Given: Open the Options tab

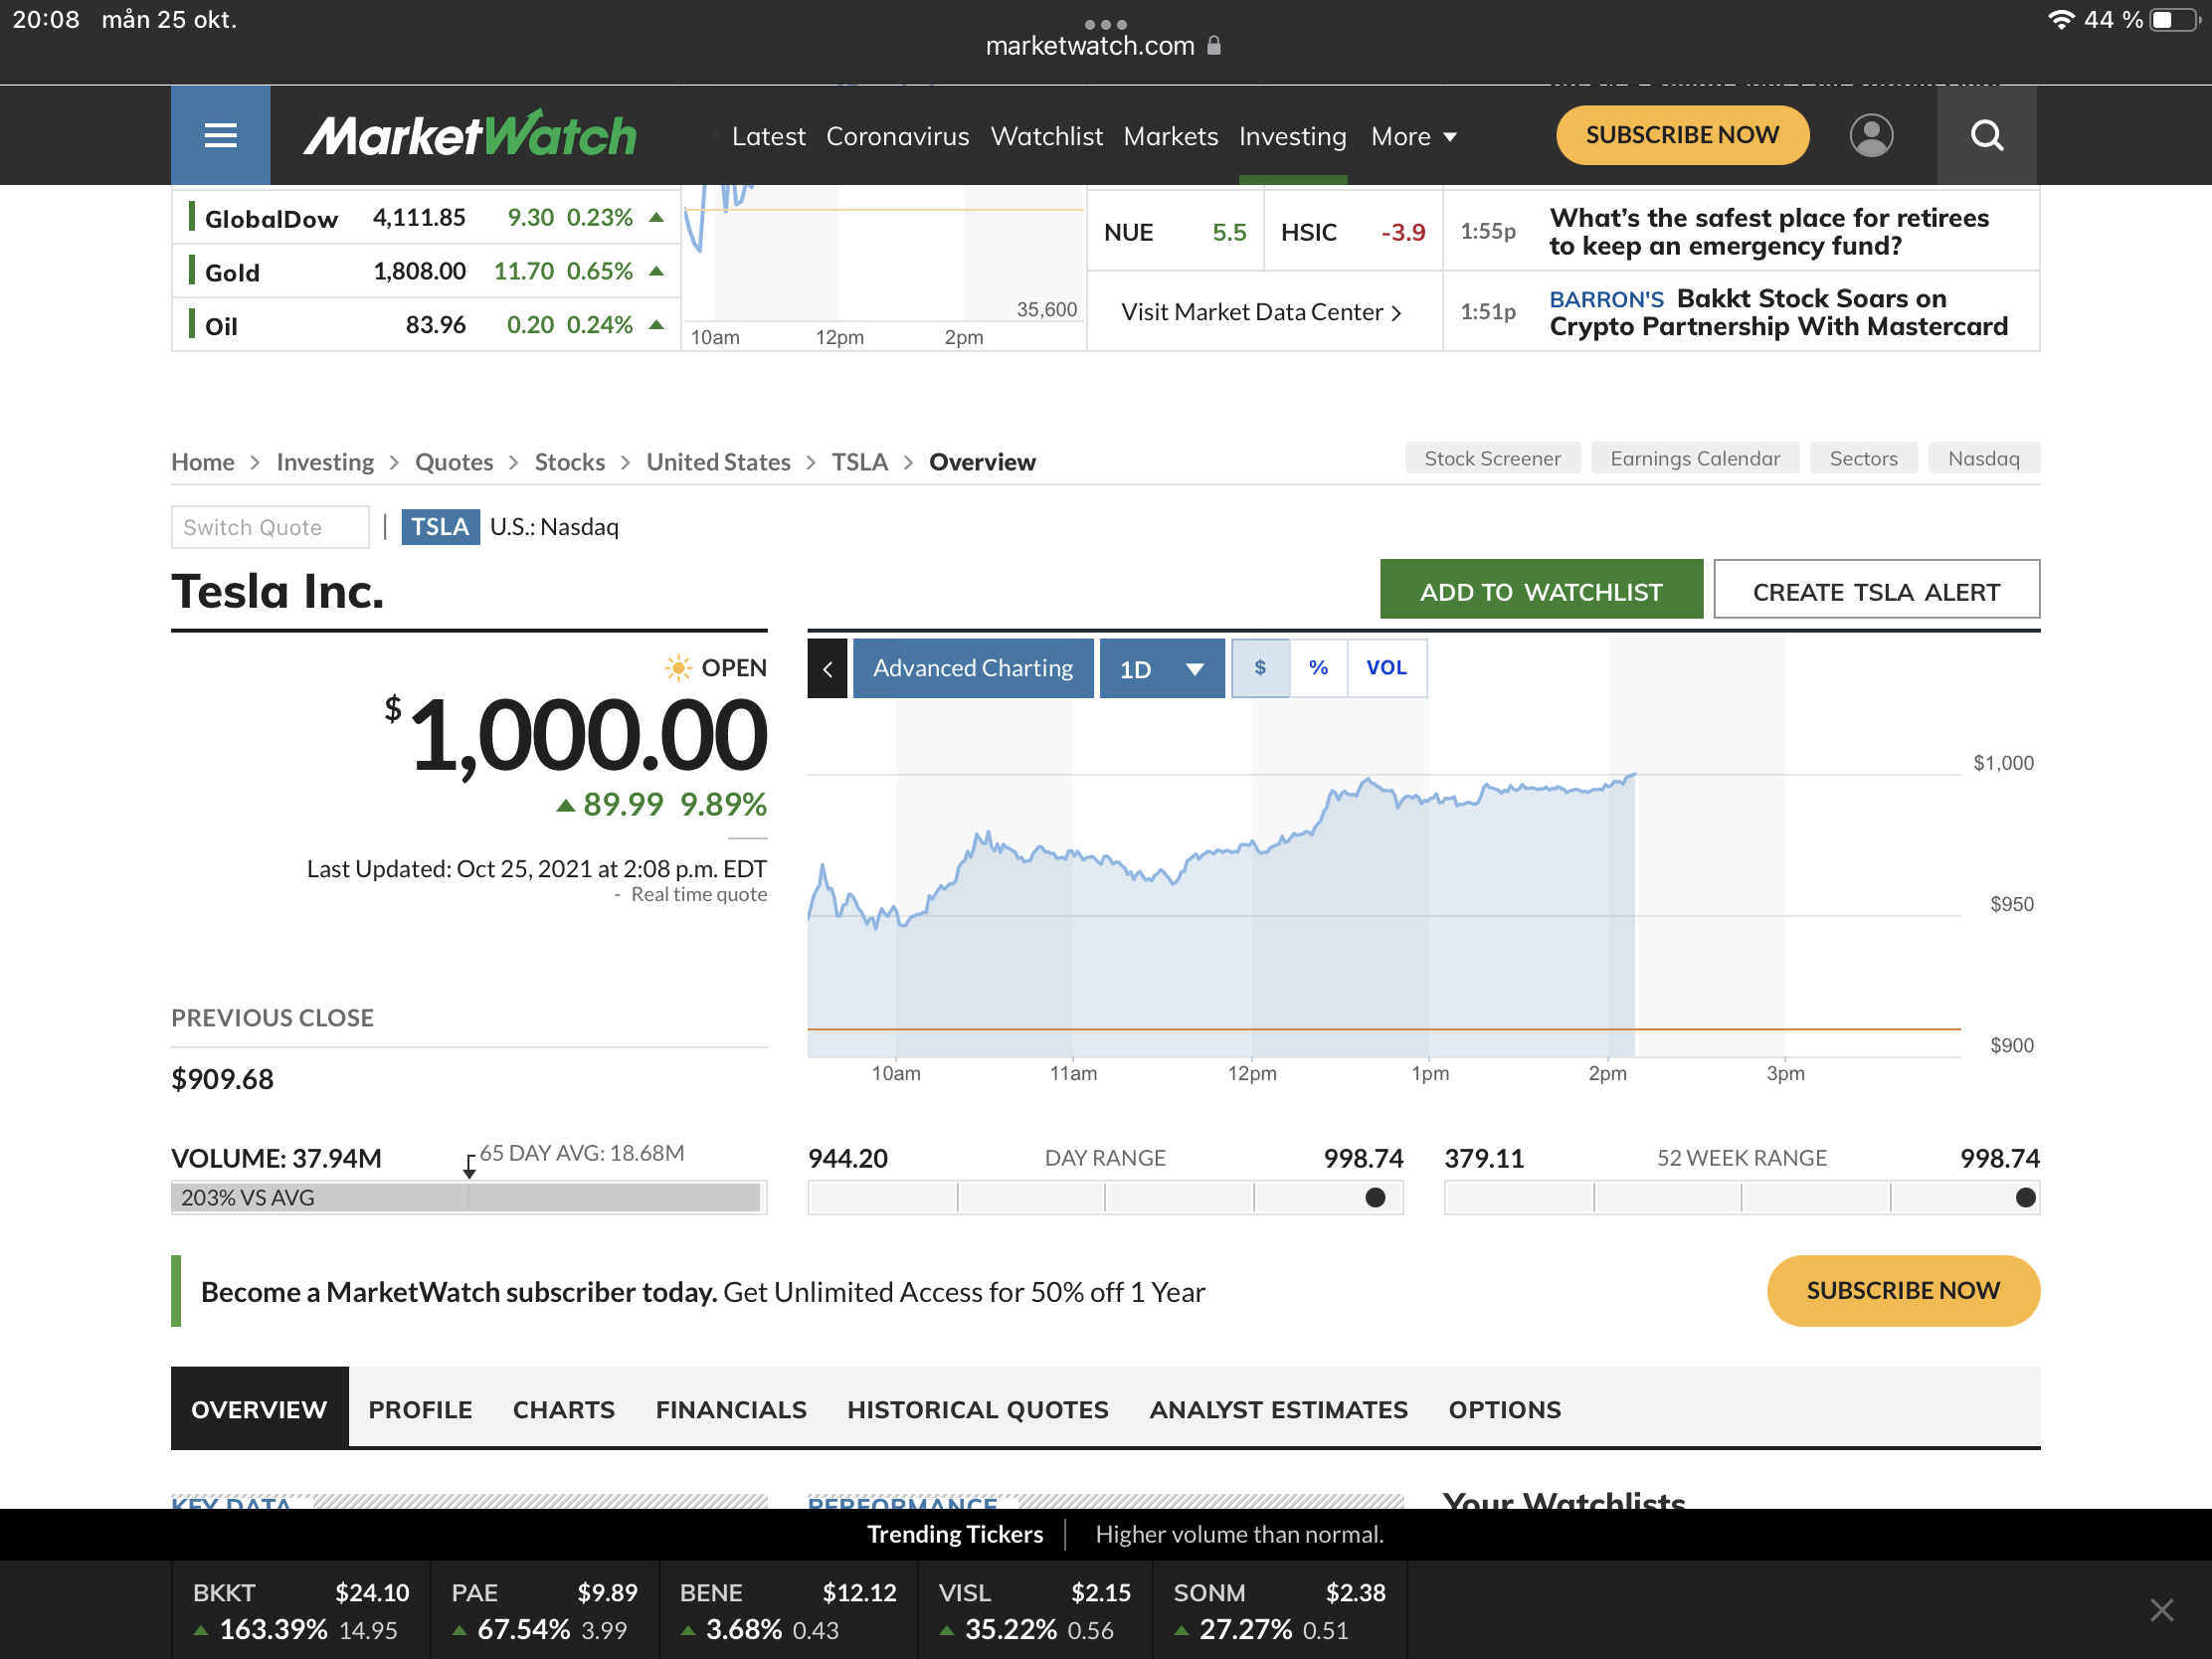Looking at the screenshot, I should [1504, 1408].
